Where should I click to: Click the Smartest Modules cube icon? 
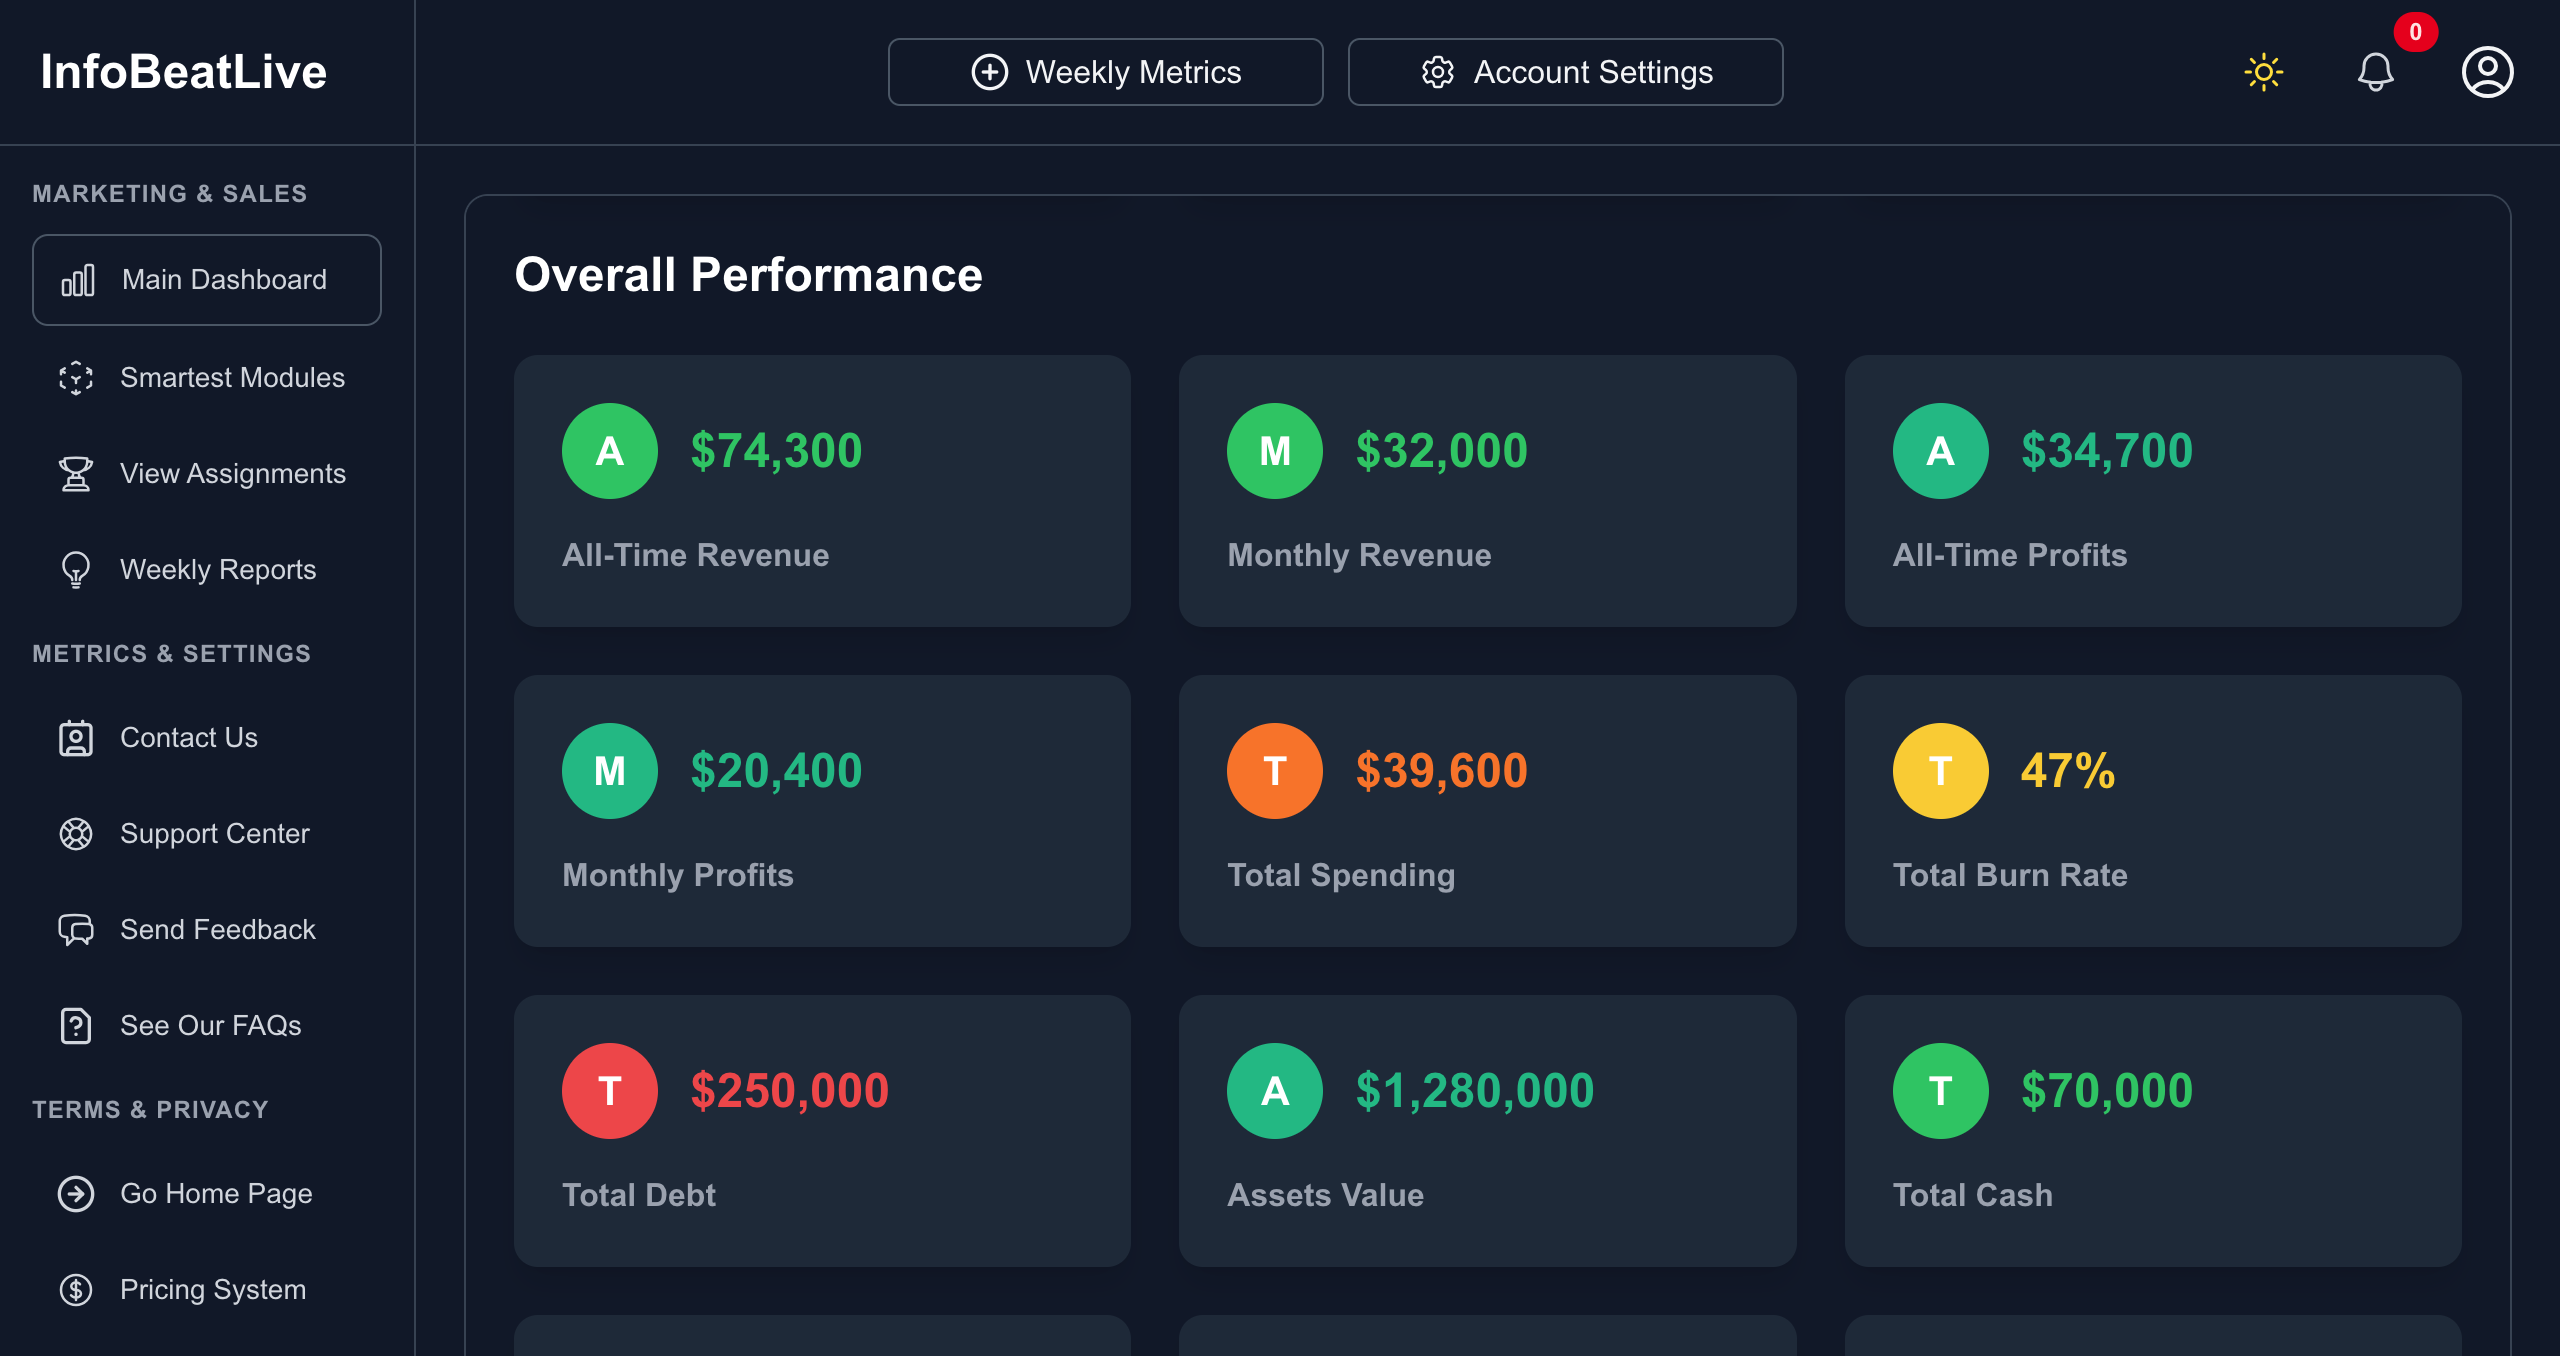click(76, 378)
